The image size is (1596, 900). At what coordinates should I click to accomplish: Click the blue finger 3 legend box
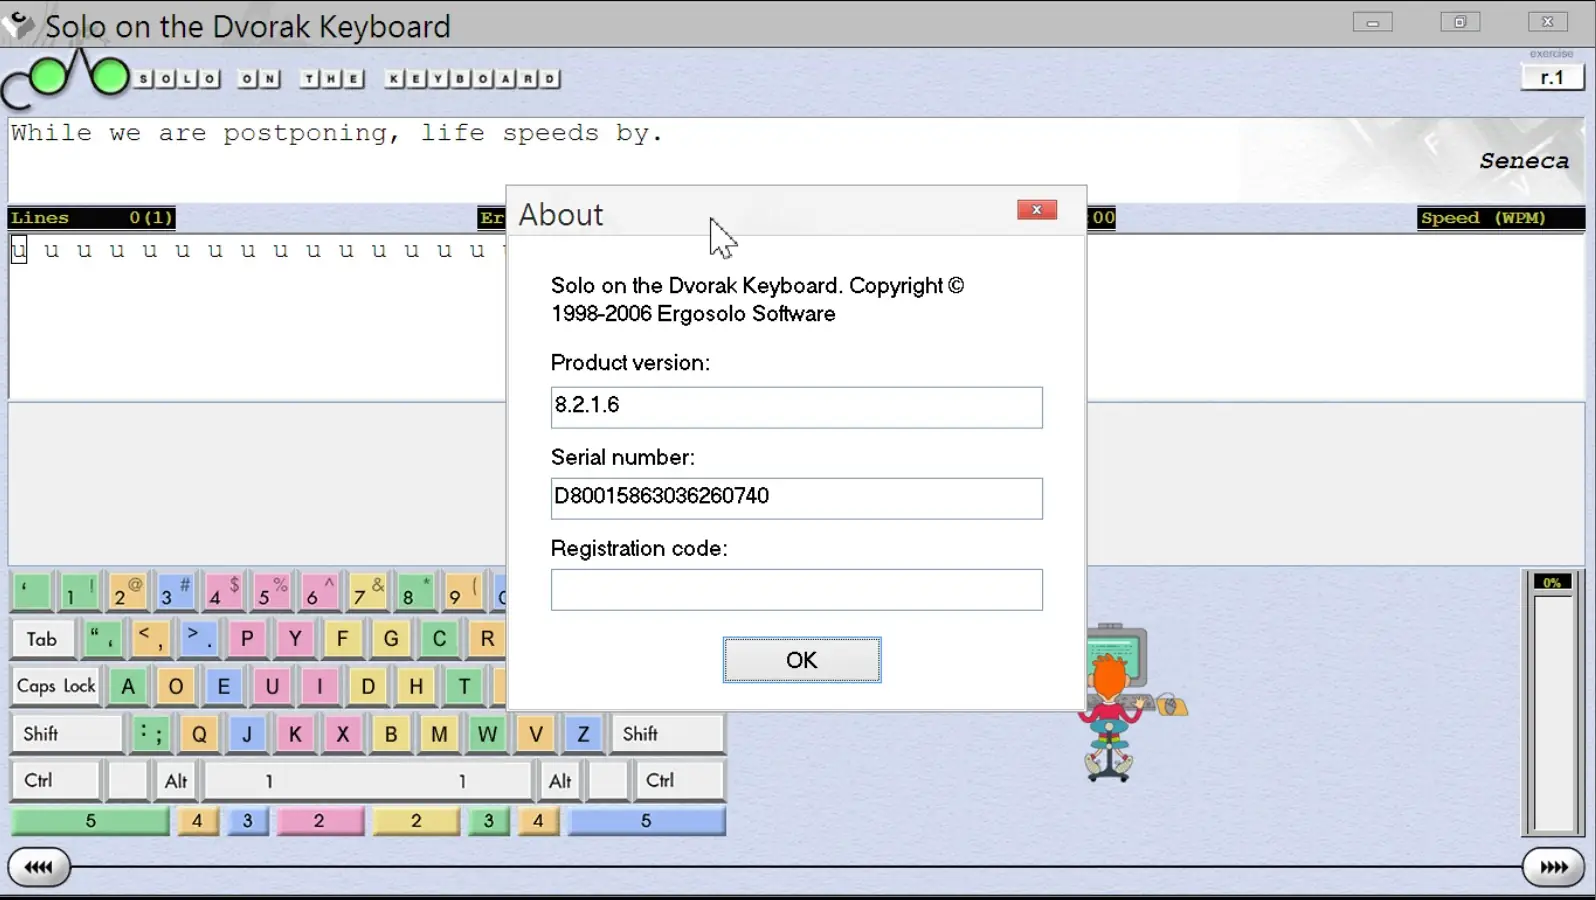[248, 821]
